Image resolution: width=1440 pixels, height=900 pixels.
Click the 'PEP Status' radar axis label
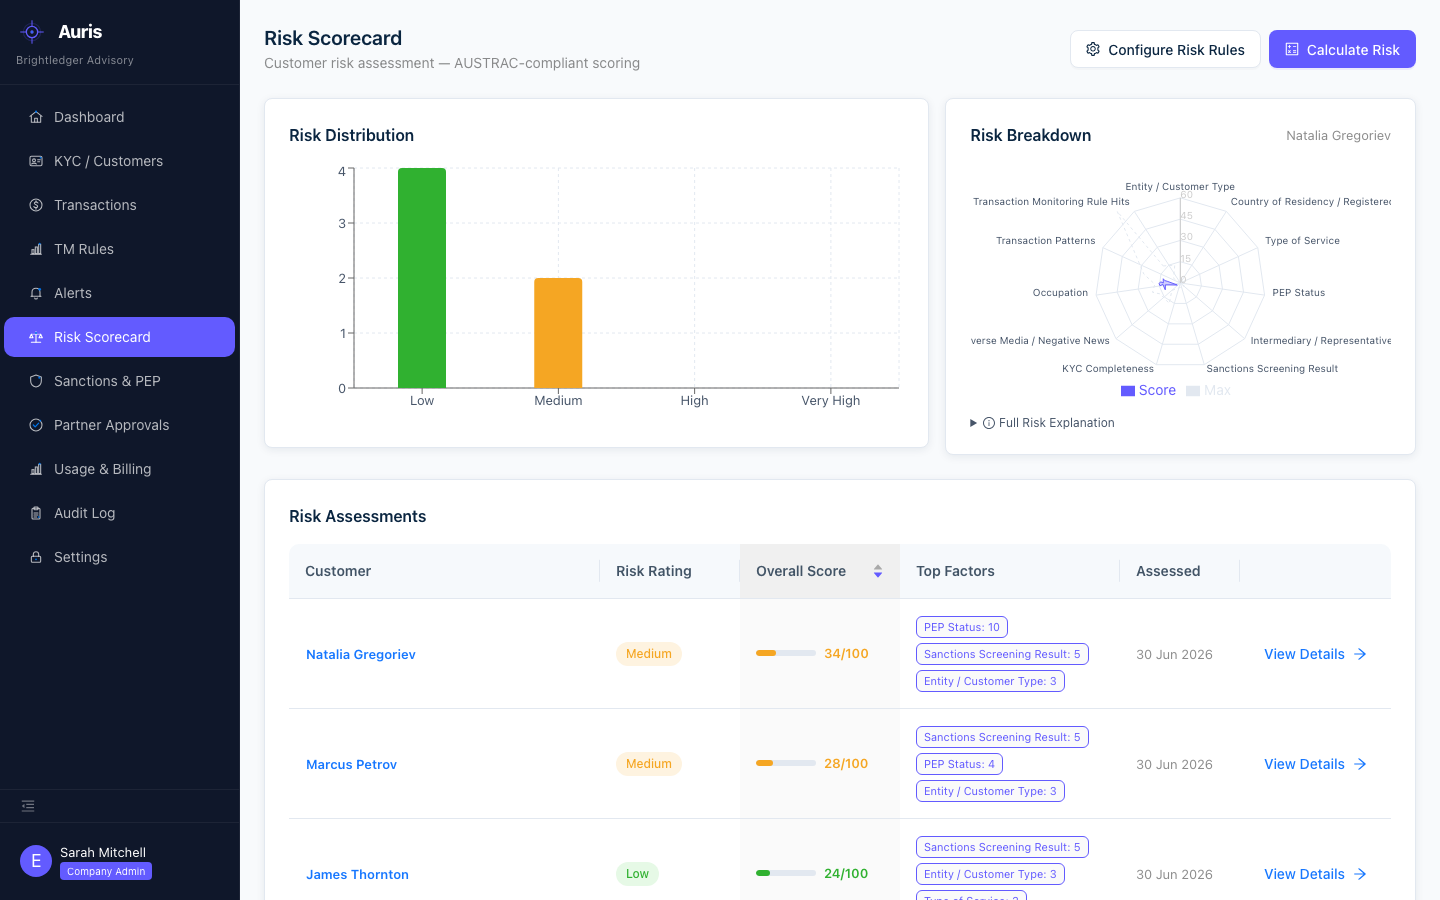pyautogui.click(x=1299, y=293)
